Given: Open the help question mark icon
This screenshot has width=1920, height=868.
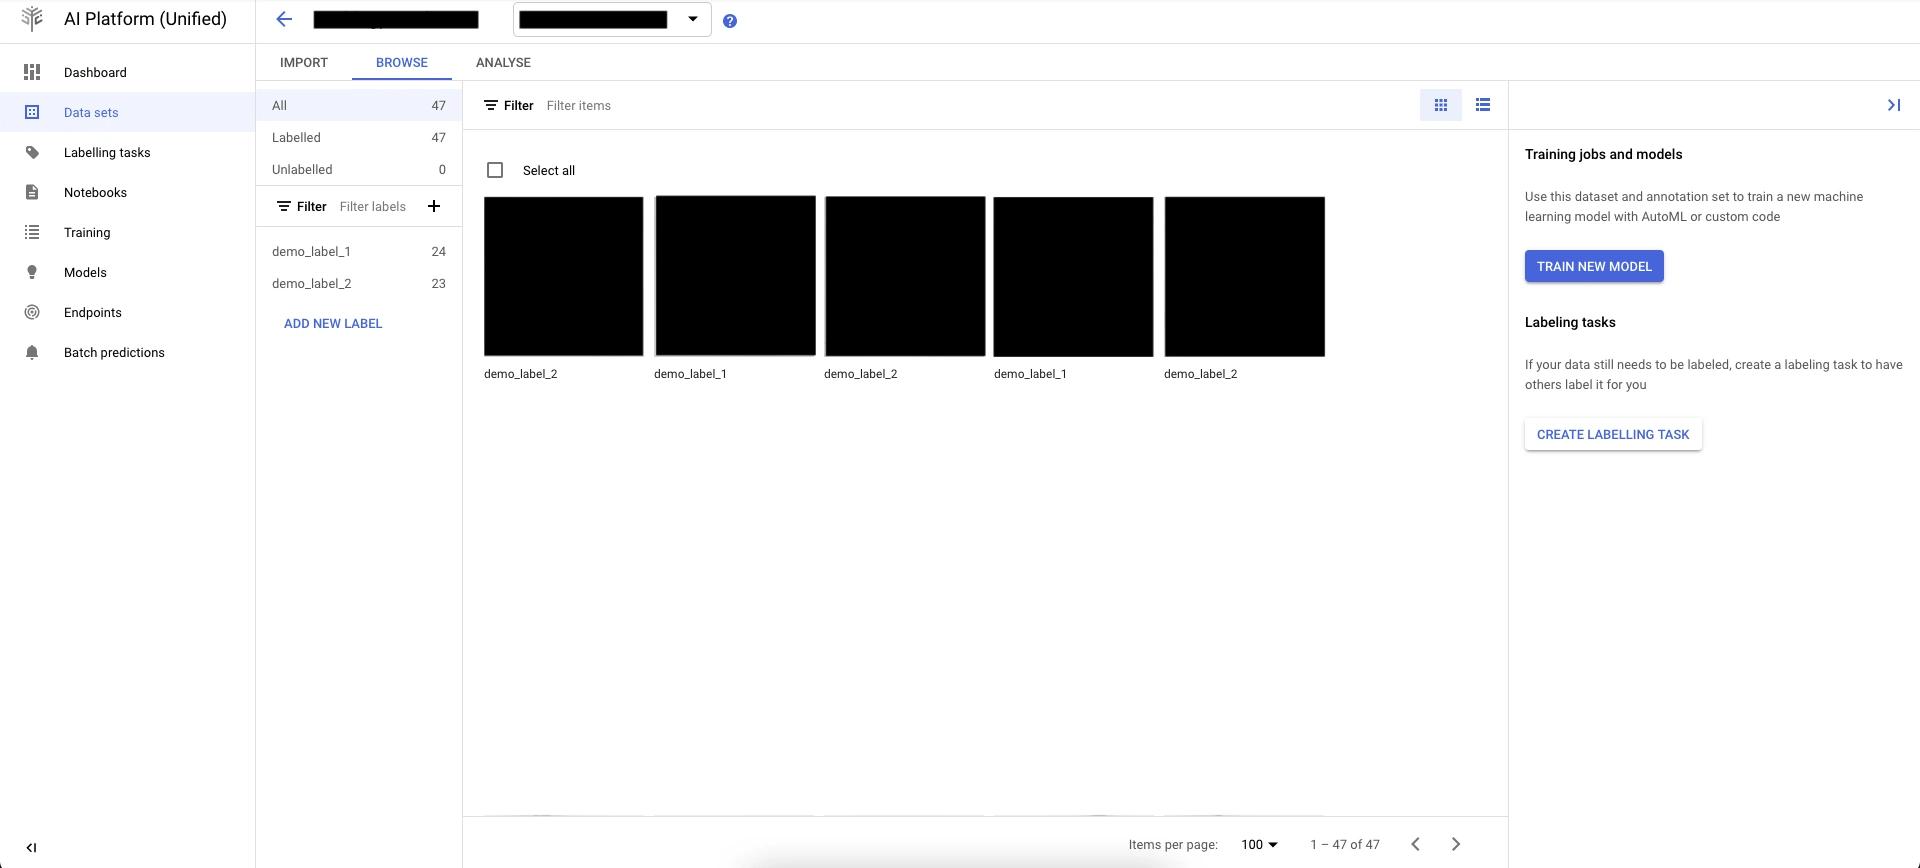Looking at the screenshot, I should click(x=730, y=21).
